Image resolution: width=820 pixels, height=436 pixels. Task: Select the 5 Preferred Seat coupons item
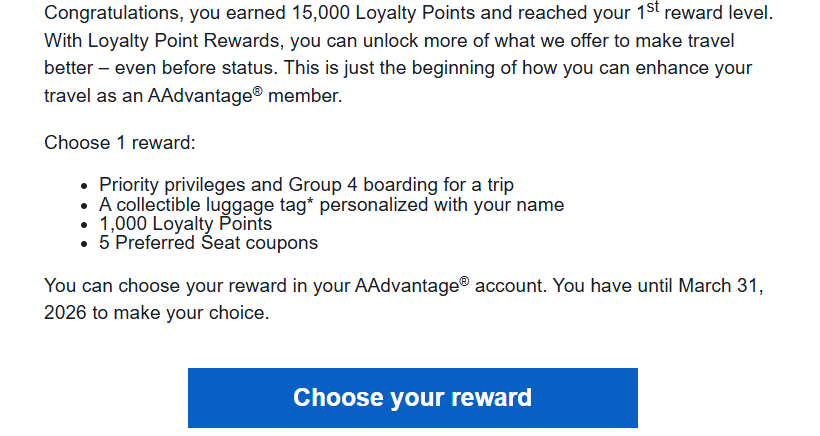(x=208, y=243)
